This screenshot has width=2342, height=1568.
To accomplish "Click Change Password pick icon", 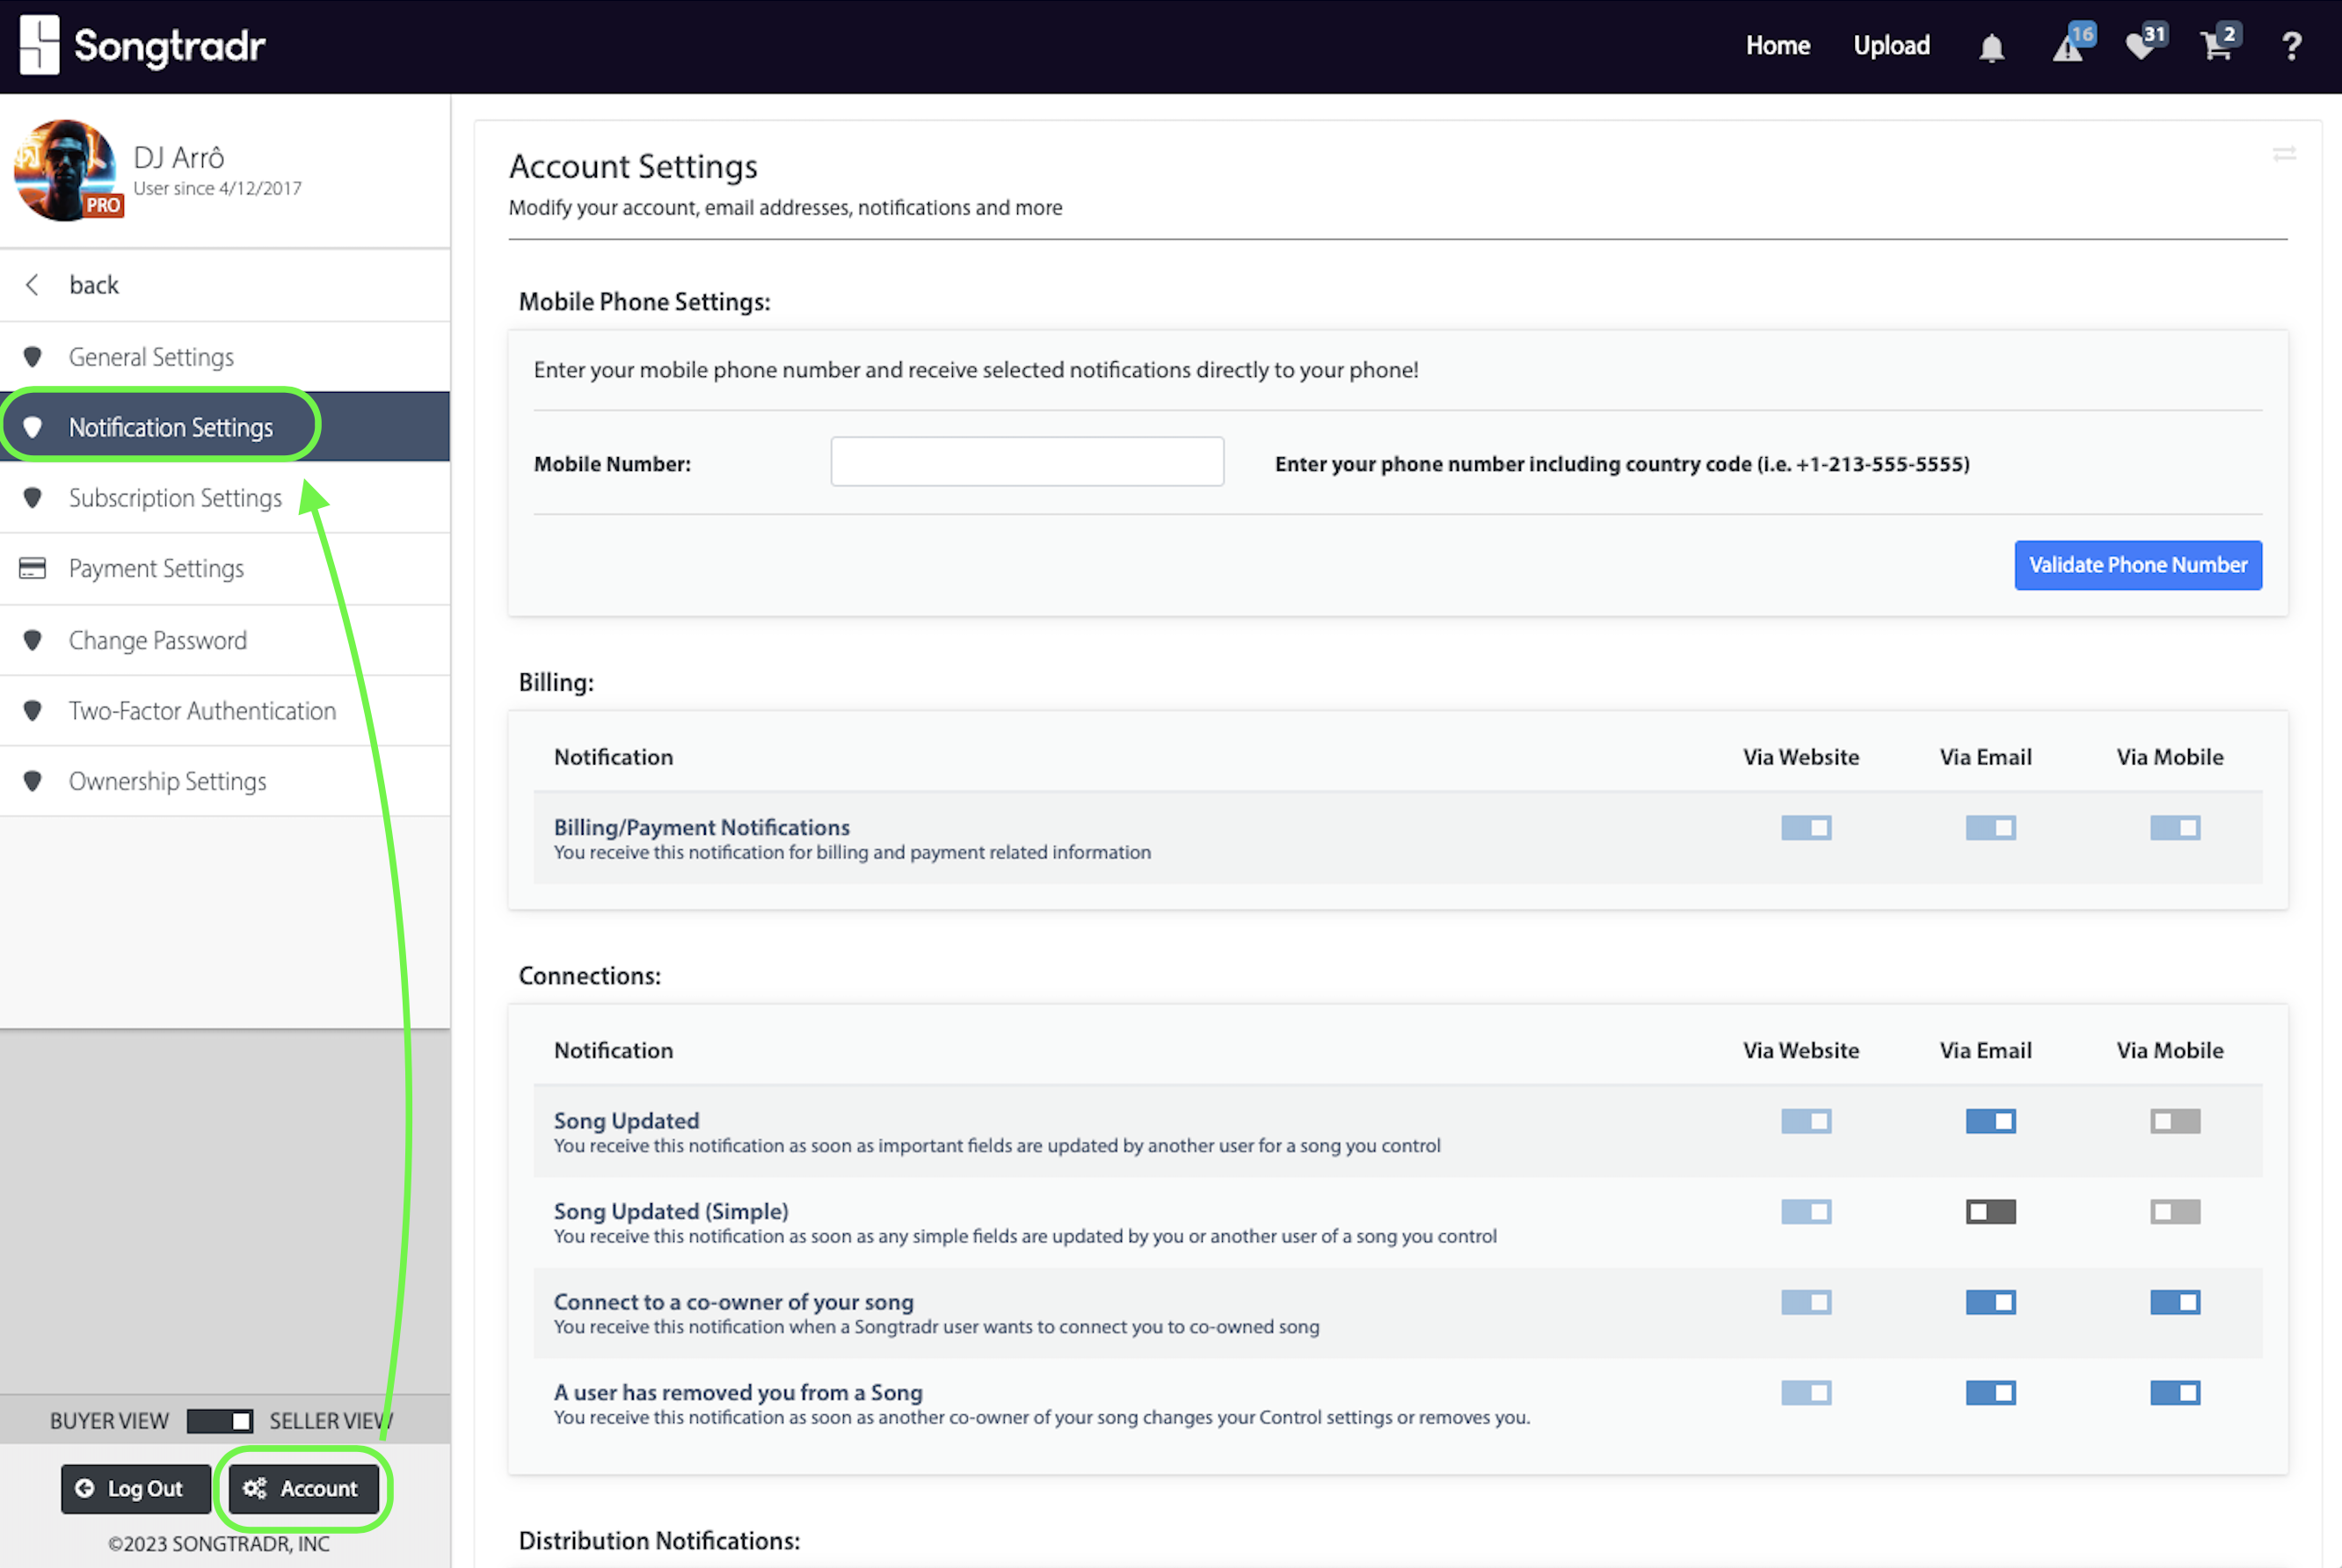I will point(33,641).
